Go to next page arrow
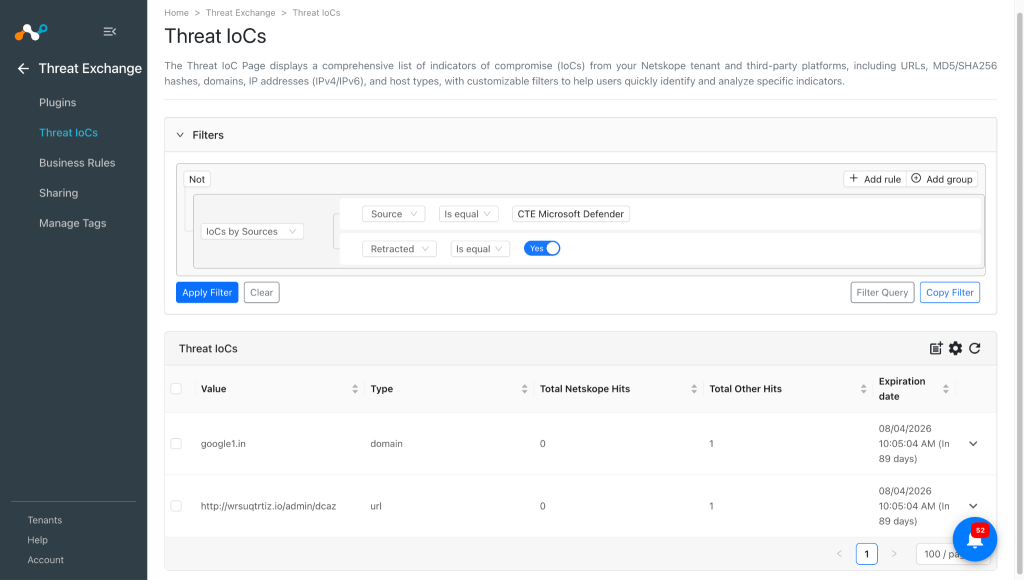Screen dimensions: 1024x580 pyautogui.click(x=894, y=554)
